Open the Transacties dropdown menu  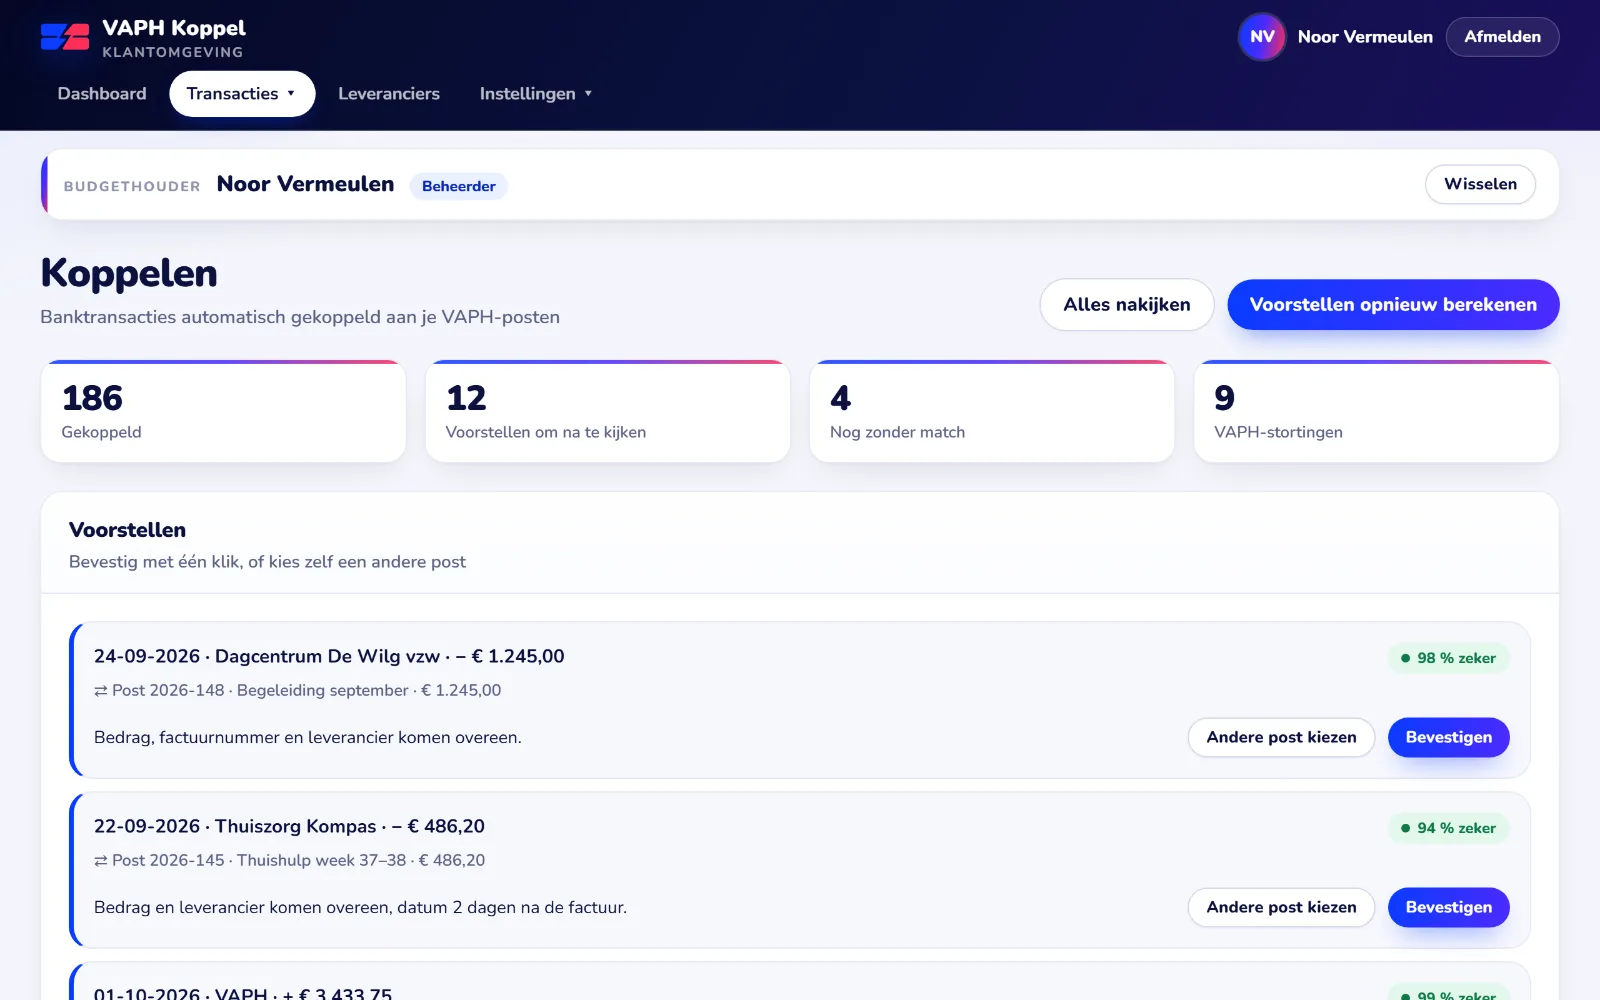pyautogui.click(x=242, y=94)
